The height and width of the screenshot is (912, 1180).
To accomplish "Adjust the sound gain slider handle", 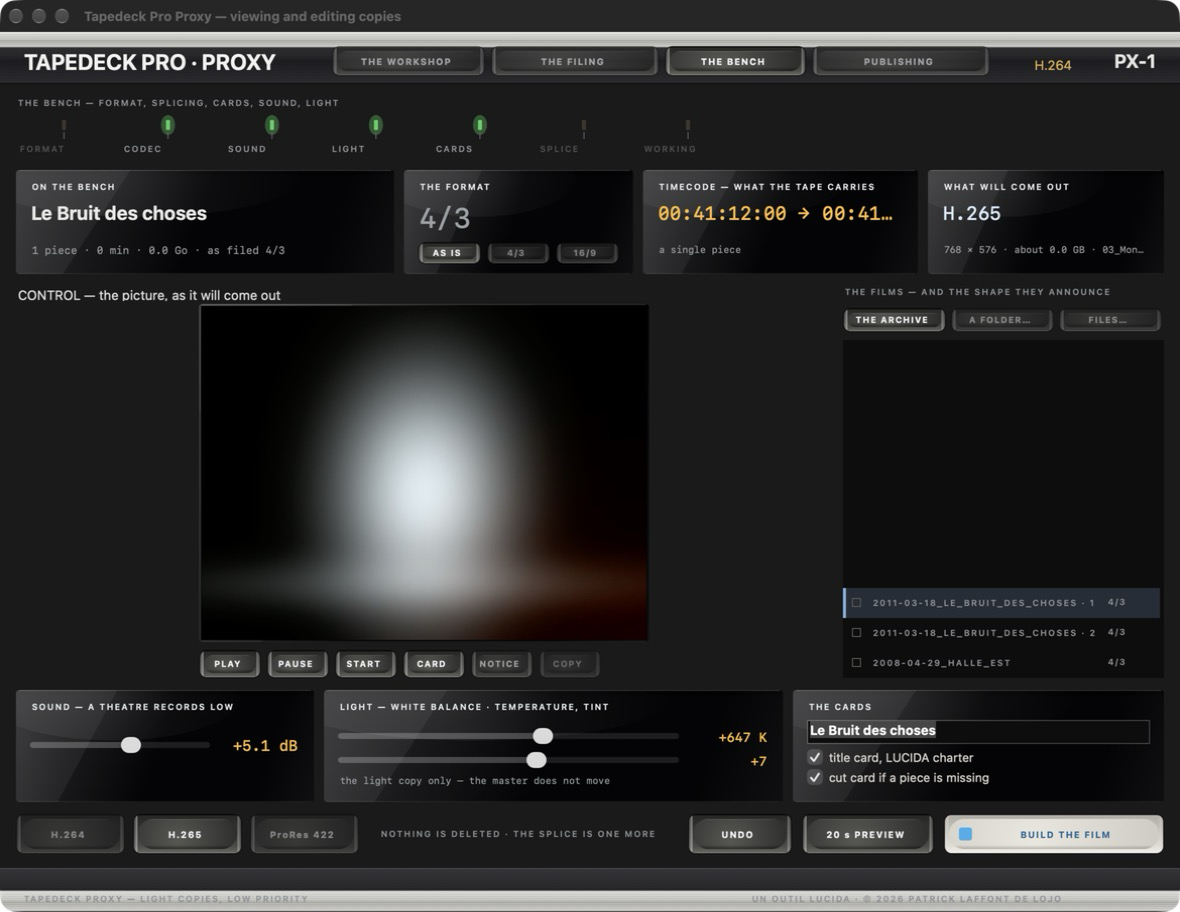I will tap(131, 745).
